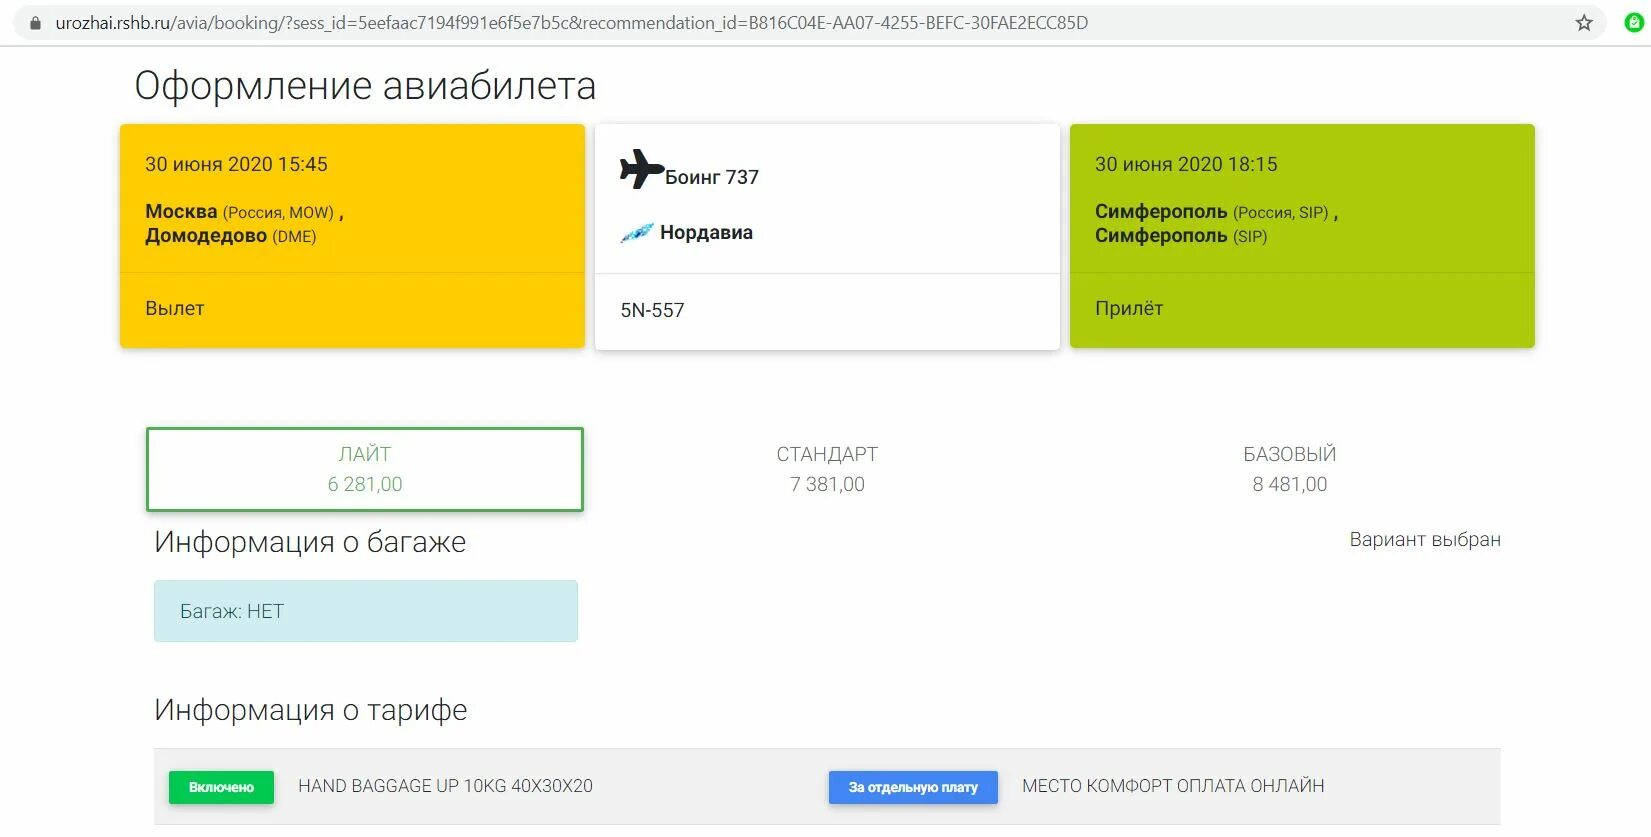Click the Нордавиа airline name
Viewport: 1651px width, 837px height.
pos(706,233)
